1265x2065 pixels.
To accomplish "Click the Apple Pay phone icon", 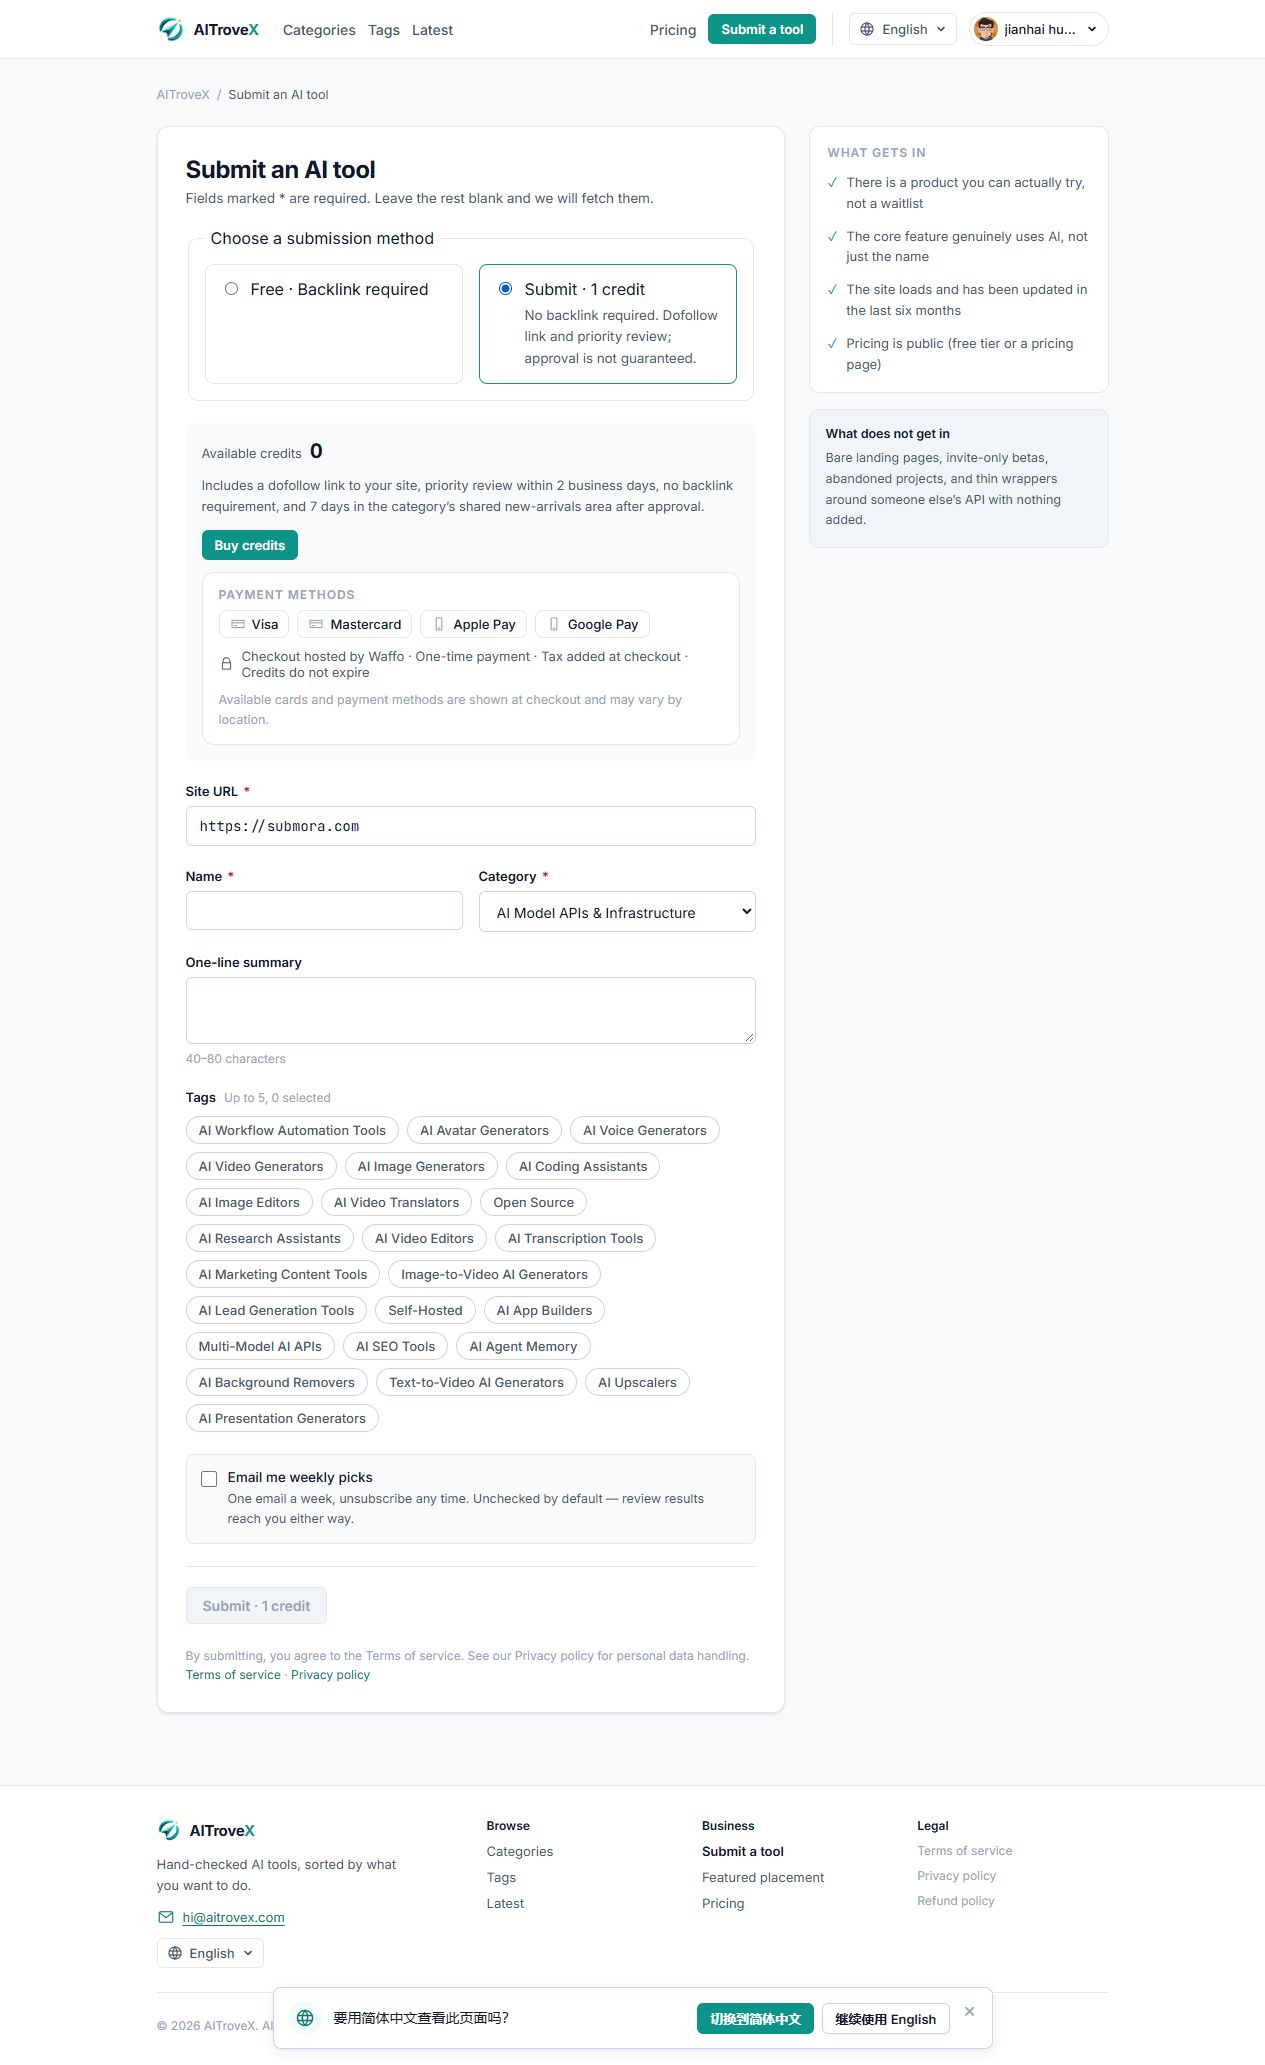I will [438, 624].
